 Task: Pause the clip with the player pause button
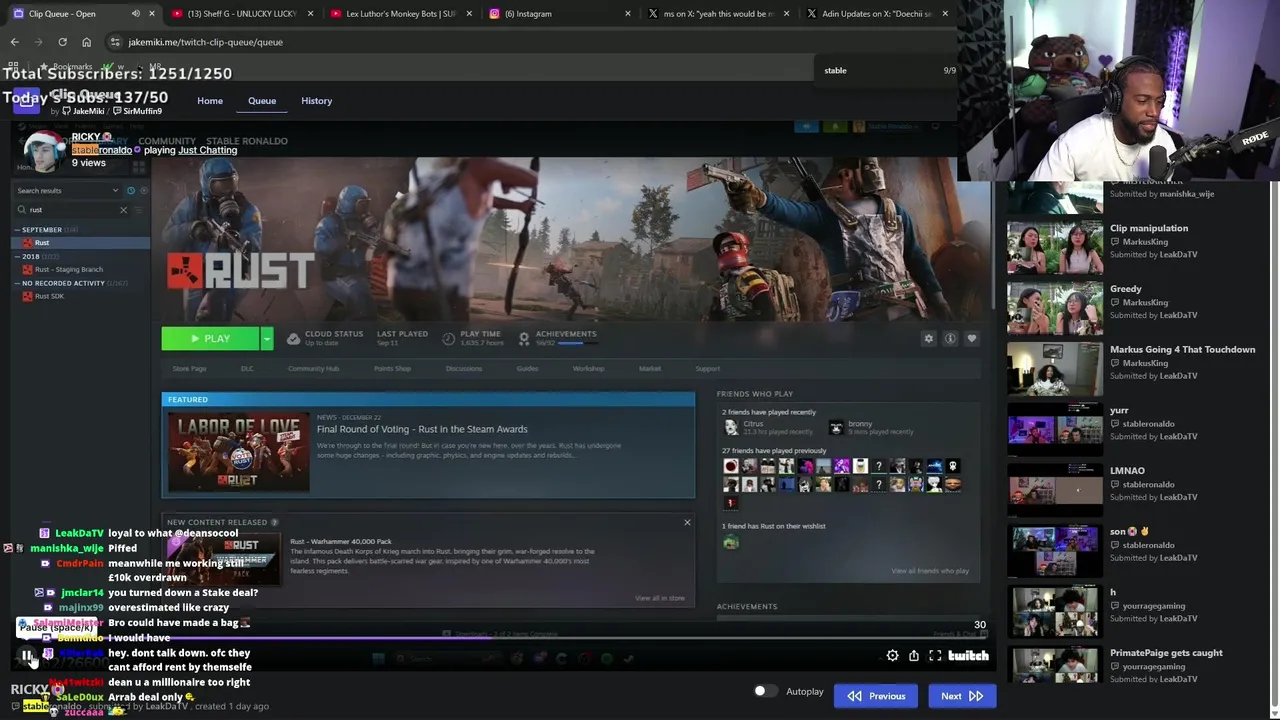[27, 656]
